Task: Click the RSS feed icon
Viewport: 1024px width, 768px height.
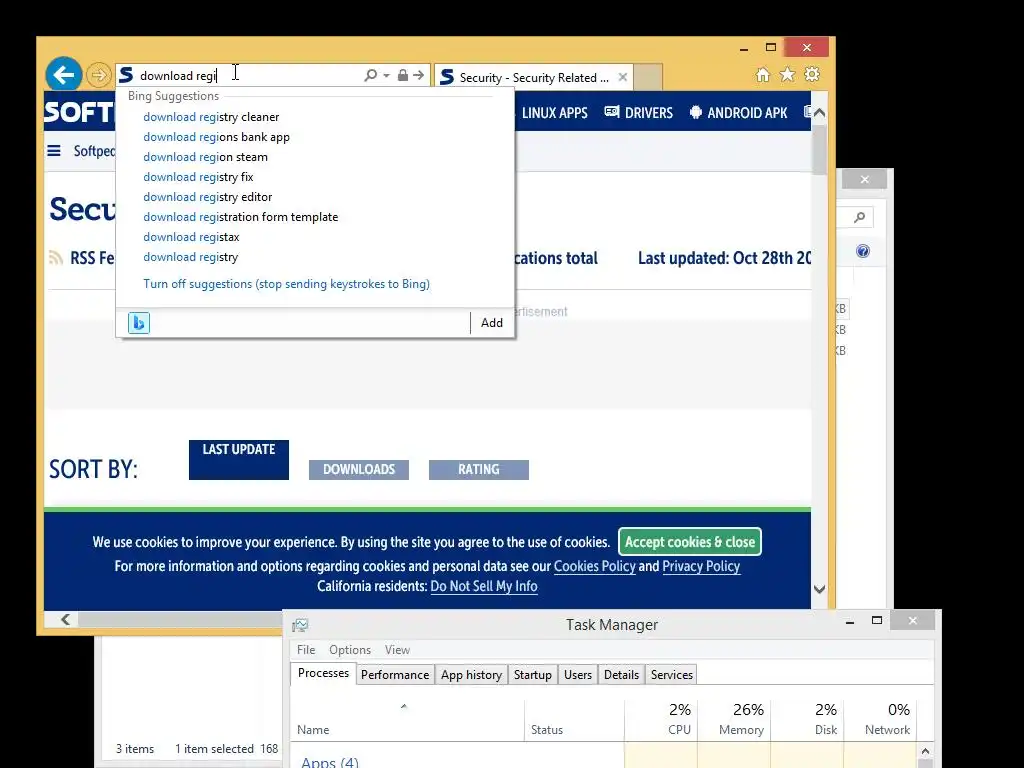Action: coord(56,258)
